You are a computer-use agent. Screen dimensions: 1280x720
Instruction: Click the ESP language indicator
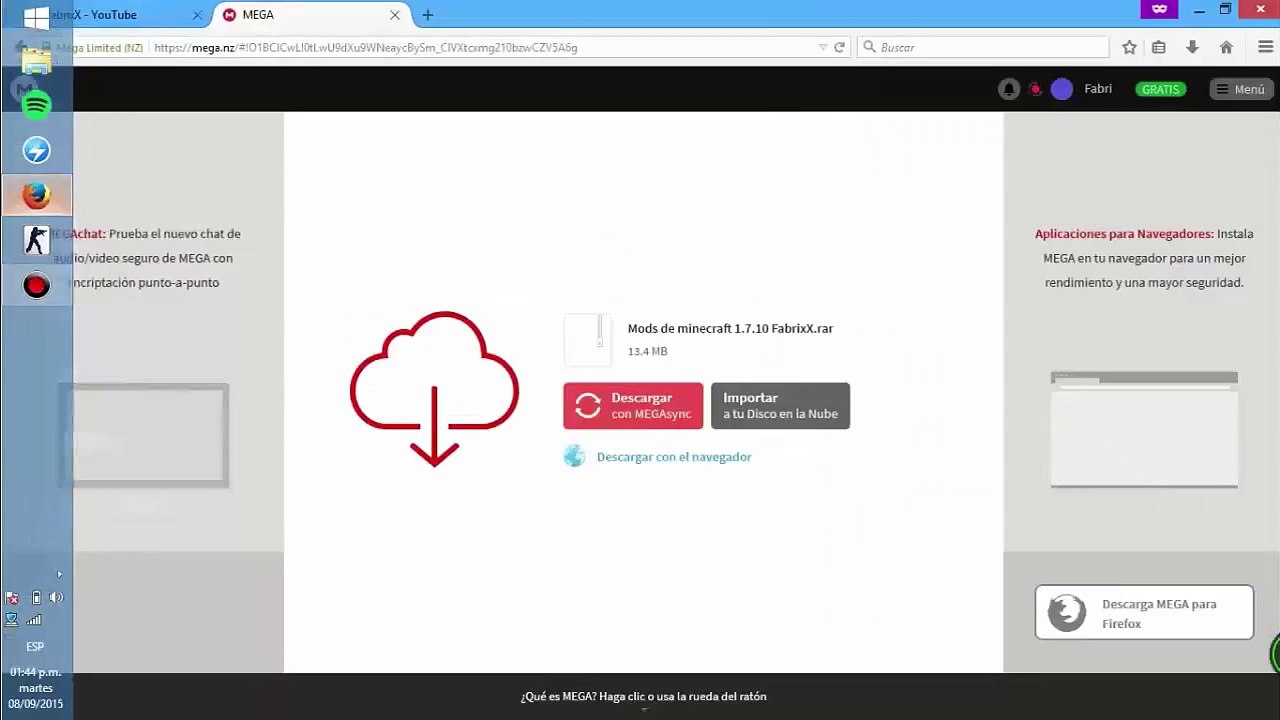click(35, 647)
